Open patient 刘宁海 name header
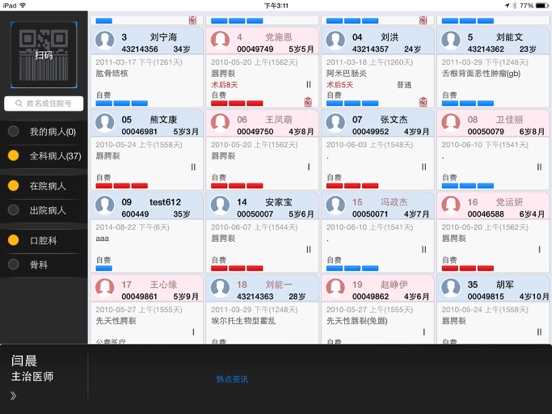The width and height of the screenshot is (552, 414). tap(147, 41)
